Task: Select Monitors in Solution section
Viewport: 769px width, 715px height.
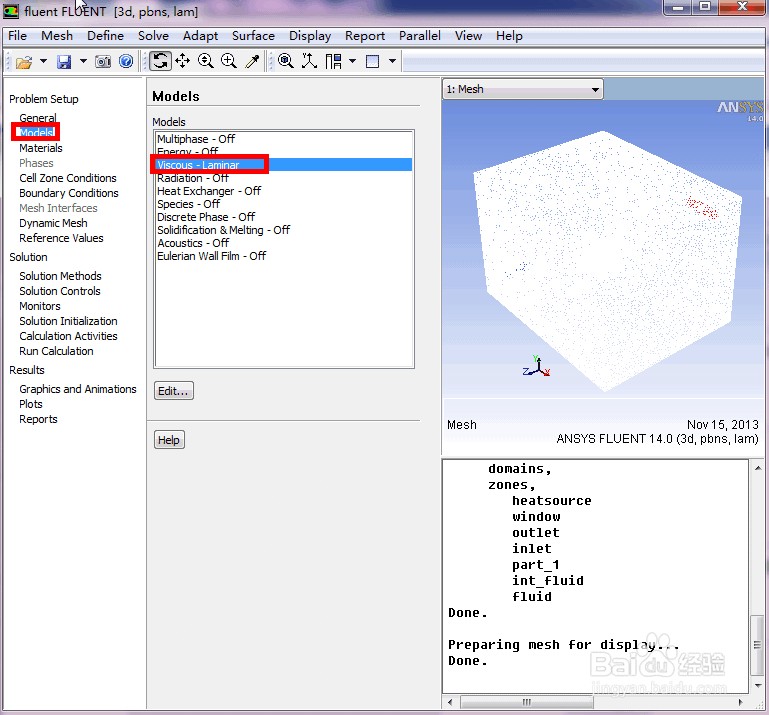Action: point(40,306)
